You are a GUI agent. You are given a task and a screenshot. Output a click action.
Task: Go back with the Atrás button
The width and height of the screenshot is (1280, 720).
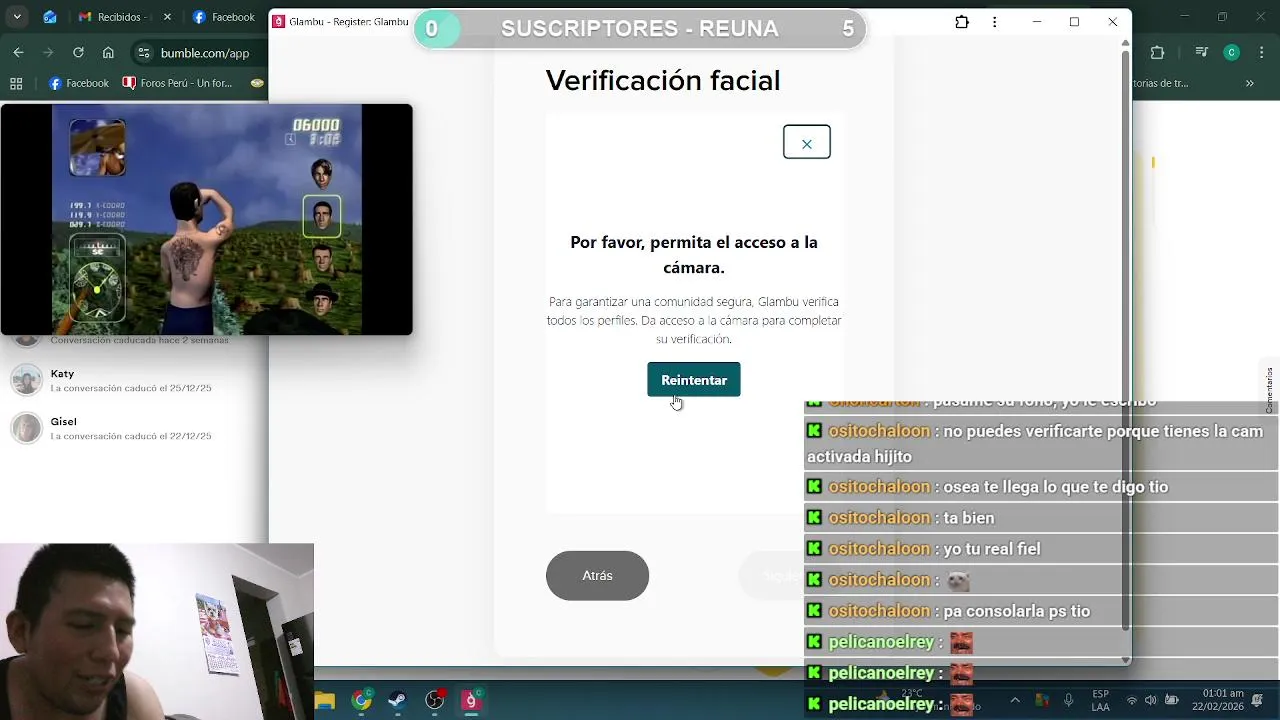597,575
